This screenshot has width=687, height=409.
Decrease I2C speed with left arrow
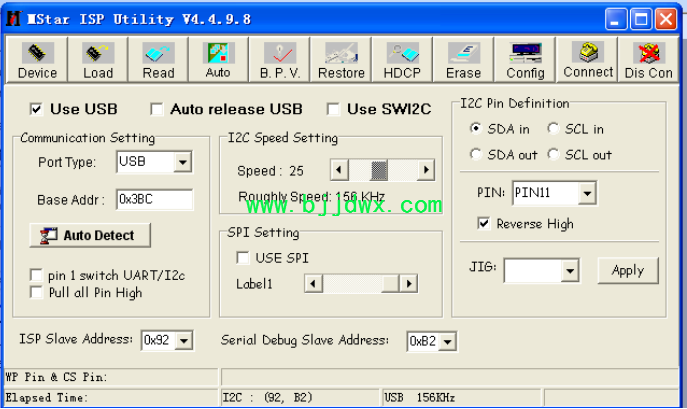[x=339, y=170]
